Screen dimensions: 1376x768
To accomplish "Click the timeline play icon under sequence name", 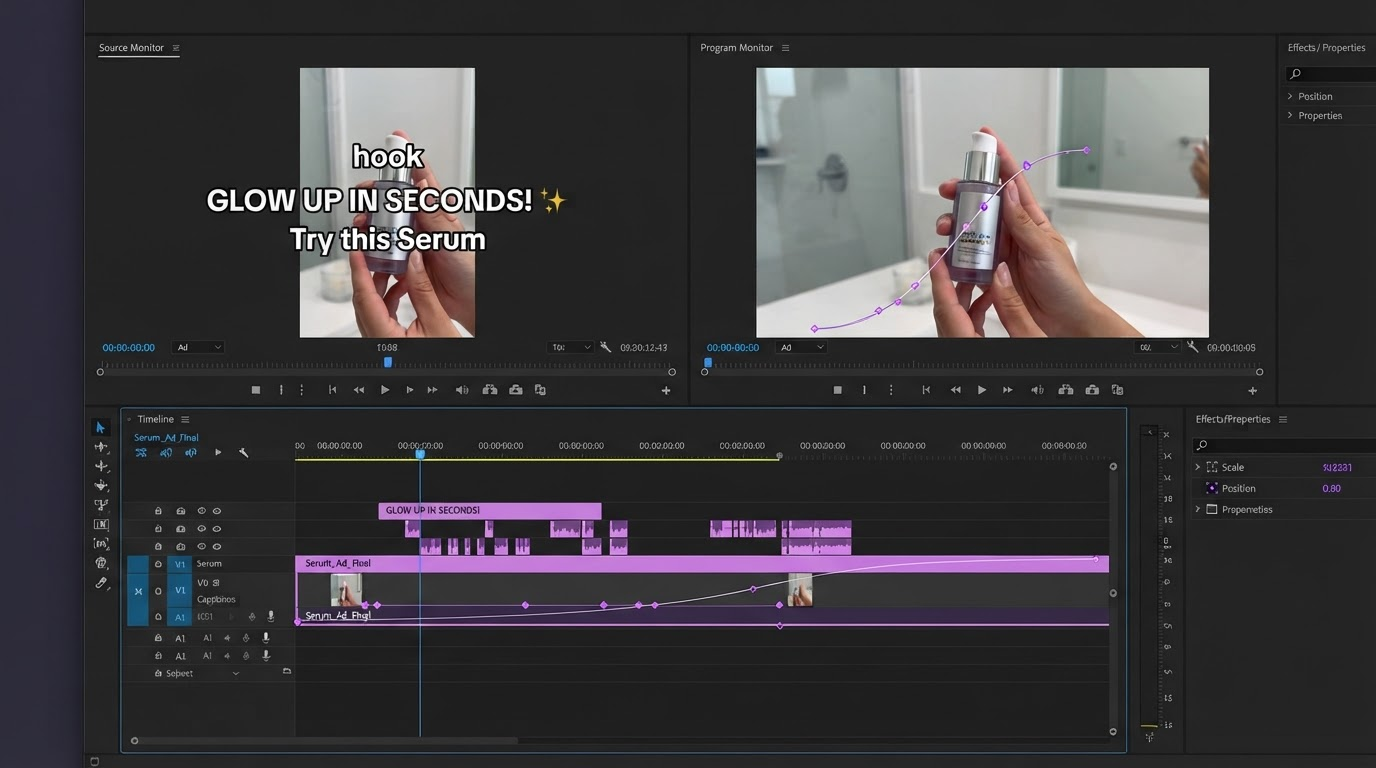I will (x=218, y=453).
